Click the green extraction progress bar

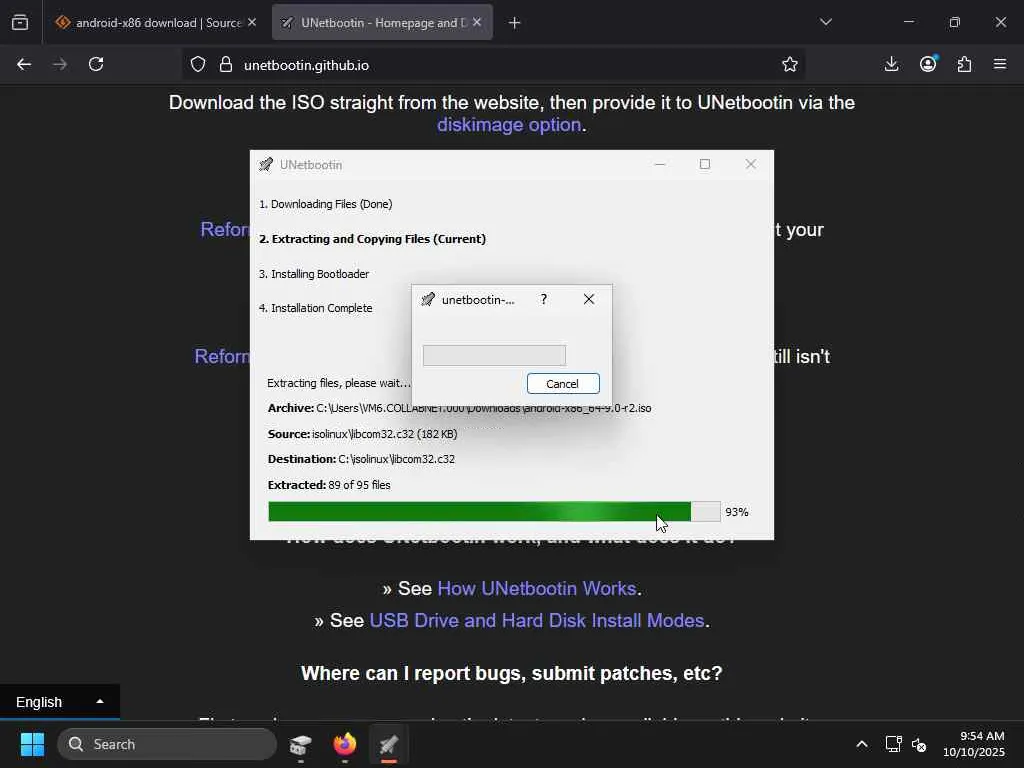(x=494, y=511)
